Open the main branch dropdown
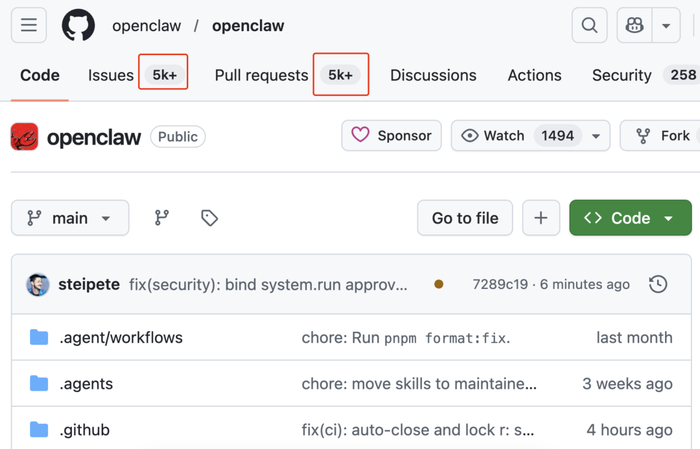700x449 pixels. 70,218
